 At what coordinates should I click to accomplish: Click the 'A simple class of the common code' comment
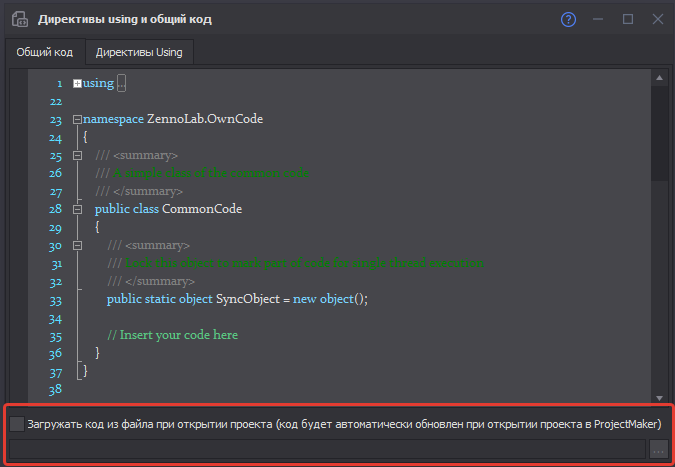tap(202, 173)
